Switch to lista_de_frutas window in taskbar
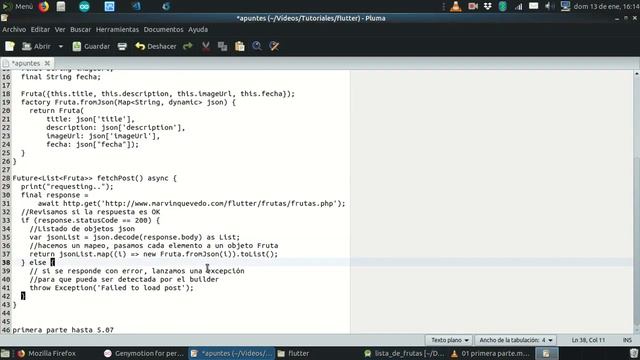 [x=404, y=353]
